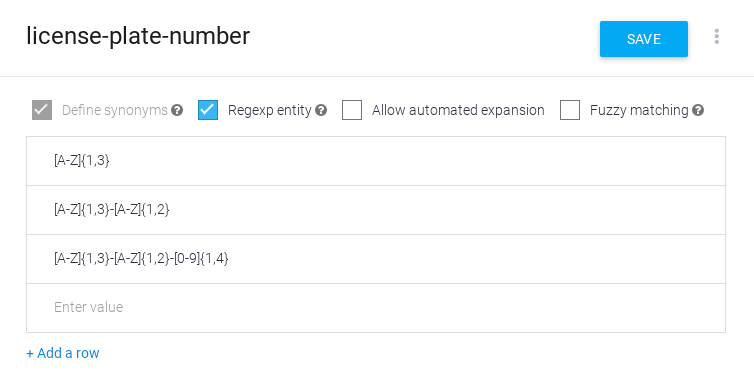Click the entity name license-plate-number field
754x381 pixels.
point(138,37)
